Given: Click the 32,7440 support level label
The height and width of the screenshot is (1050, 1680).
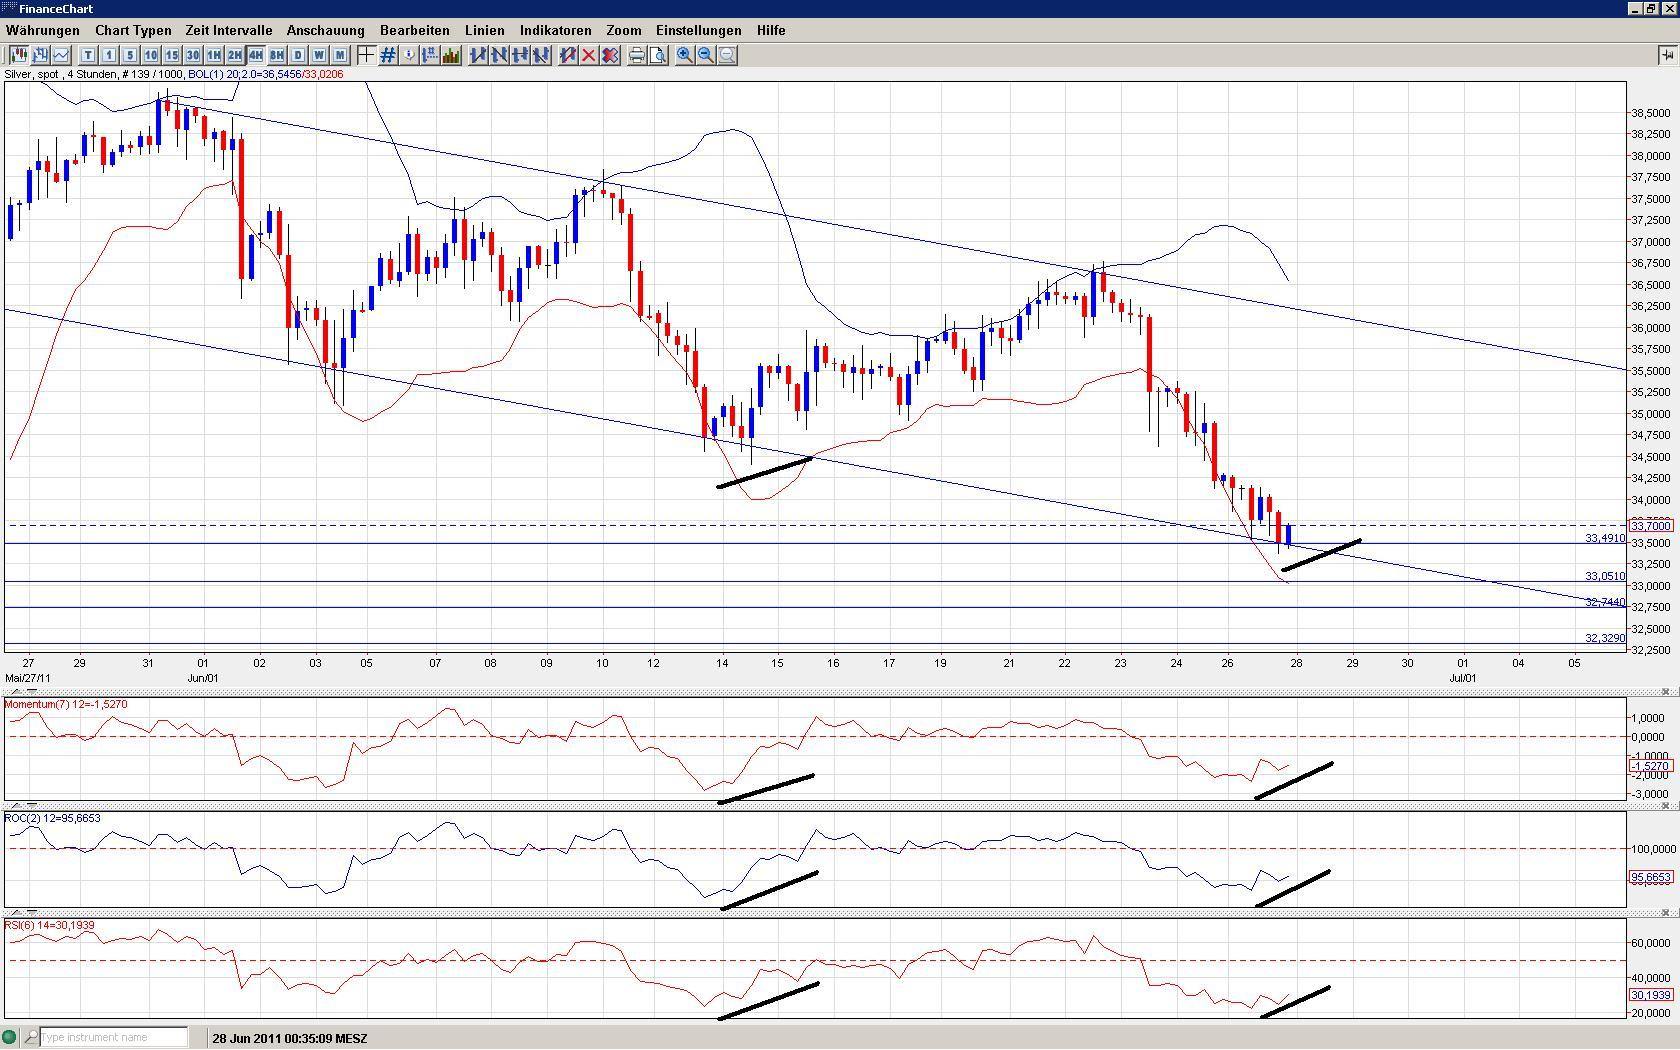Looking at the screenshot, I should [1605, 602].
